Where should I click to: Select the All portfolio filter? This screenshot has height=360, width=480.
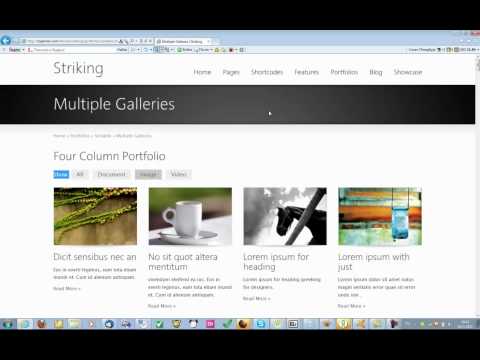pyautogui.click(x=80, y=174)
